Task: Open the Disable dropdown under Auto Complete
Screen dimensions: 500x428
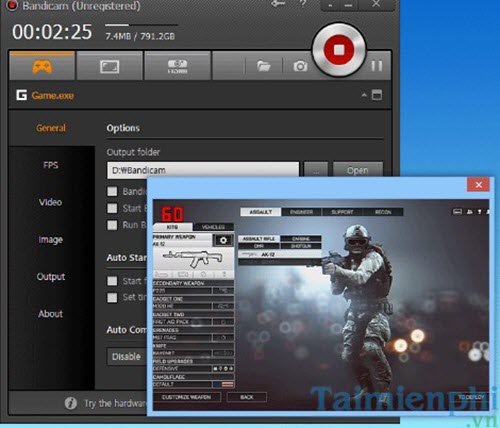Action: (x=127, y=357)
